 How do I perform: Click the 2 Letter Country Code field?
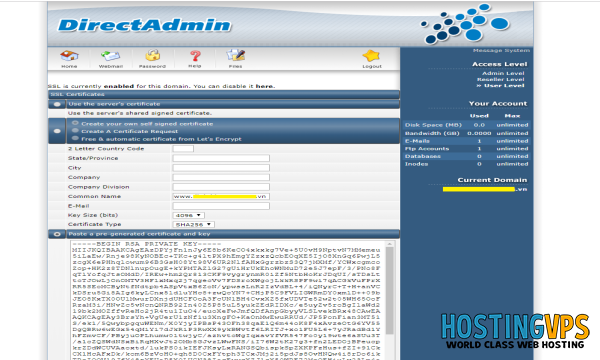(x=183, y=148)
